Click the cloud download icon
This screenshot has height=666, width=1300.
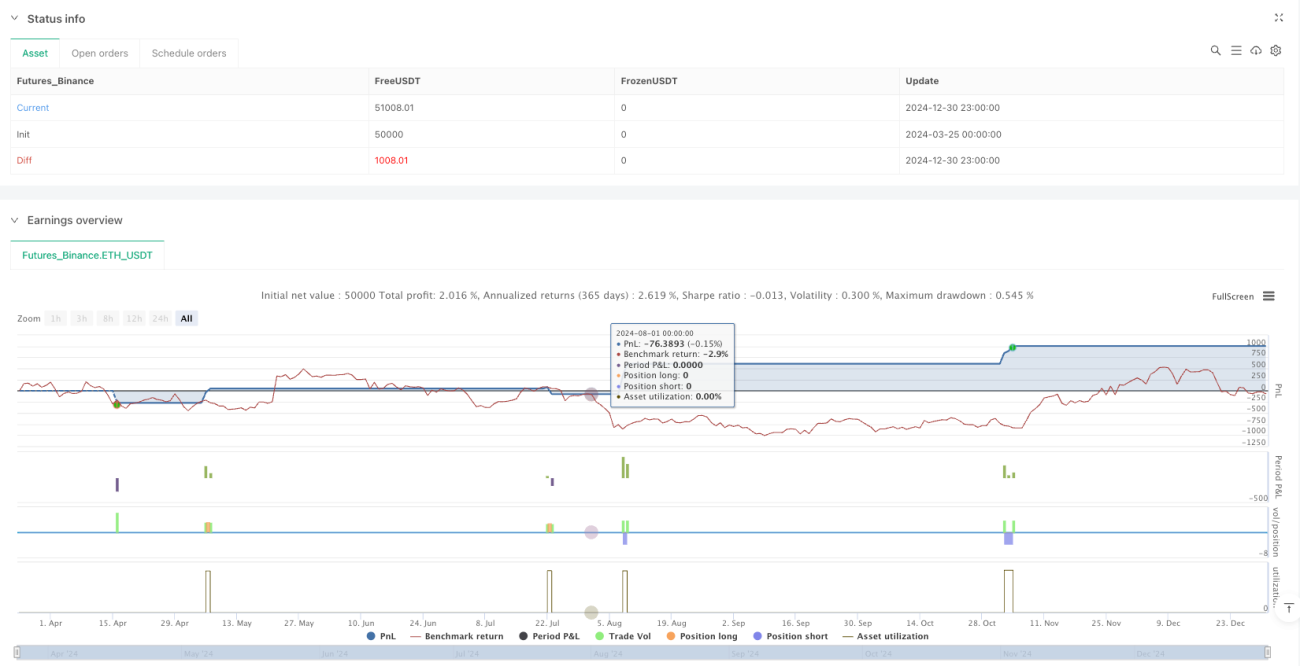[1256, 50]
